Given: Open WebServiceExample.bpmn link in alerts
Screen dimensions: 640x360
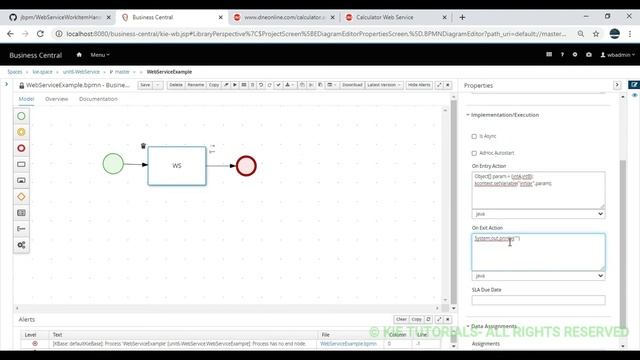Looking at the screenshot, I should (x=348, y=344).
